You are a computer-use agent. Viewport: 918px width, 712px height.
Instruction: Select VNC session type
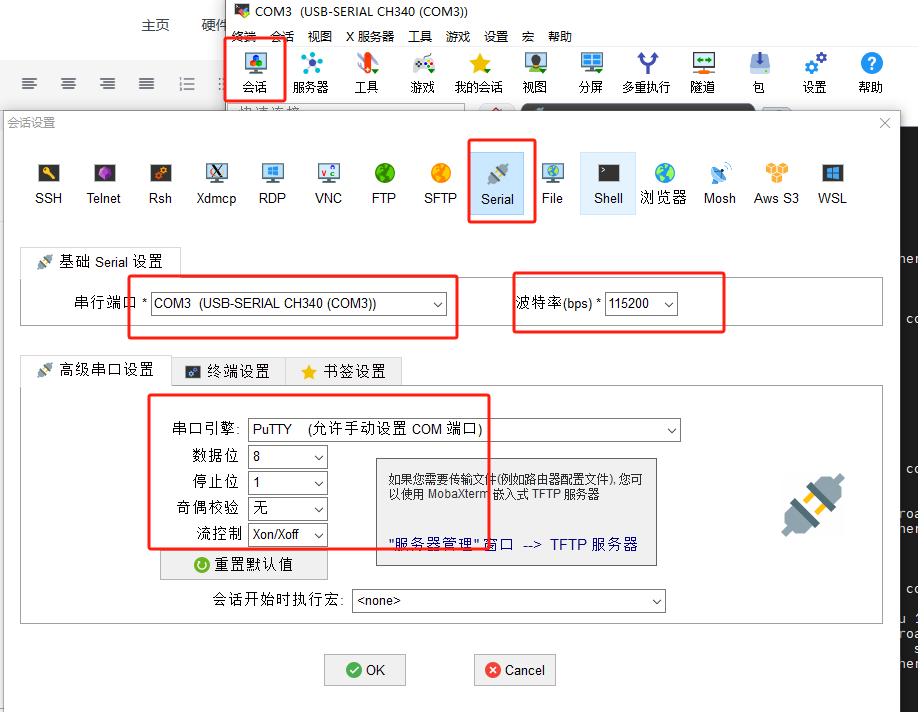(x=328, y=184)
